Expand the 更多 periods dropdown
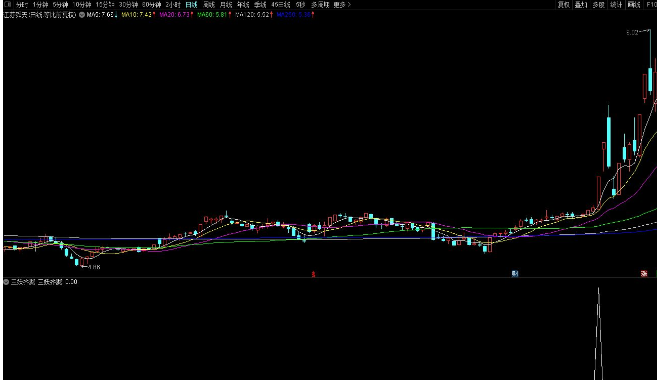657x380 pixels. 342,5
